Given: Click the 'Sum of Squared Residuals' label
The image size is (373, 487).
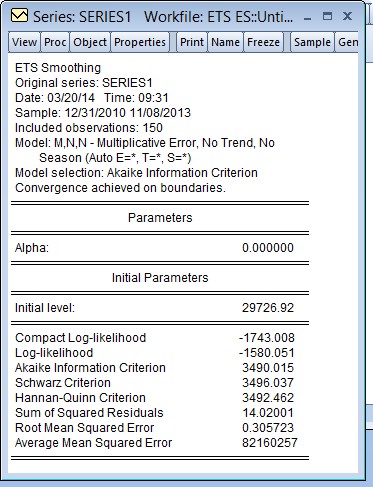Looking at the screenshot, I should point(89,413).
